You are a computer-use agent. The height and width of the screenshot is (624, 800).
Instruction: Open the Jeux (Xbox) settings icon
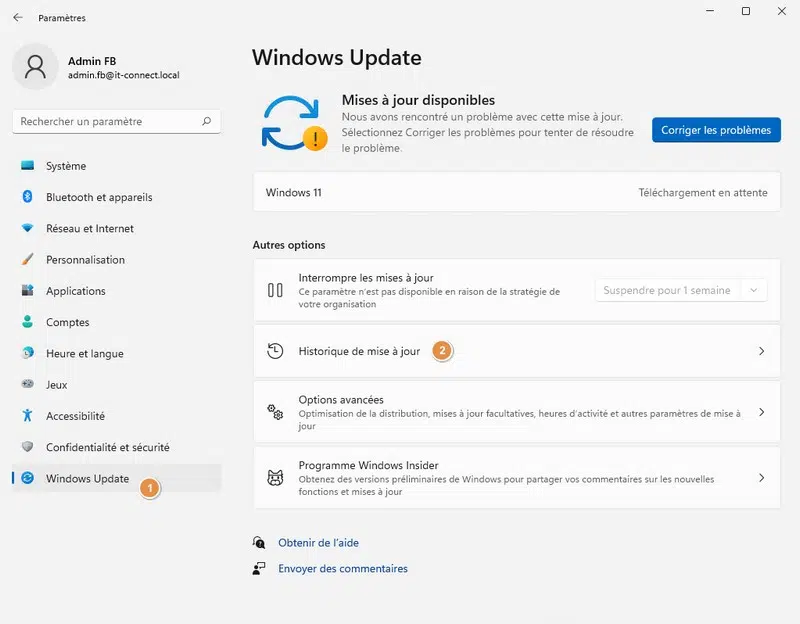28,384
